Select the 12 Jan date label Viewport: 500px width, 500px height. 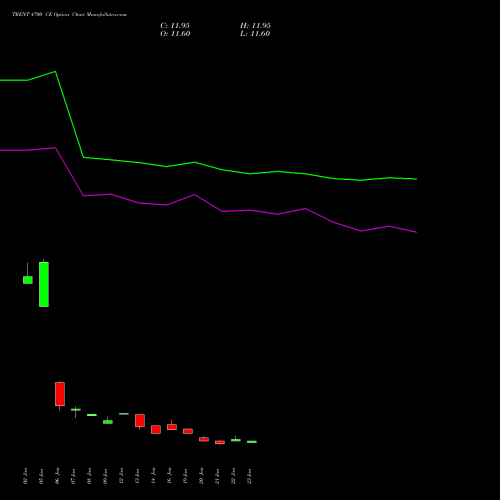coord(121,476)
